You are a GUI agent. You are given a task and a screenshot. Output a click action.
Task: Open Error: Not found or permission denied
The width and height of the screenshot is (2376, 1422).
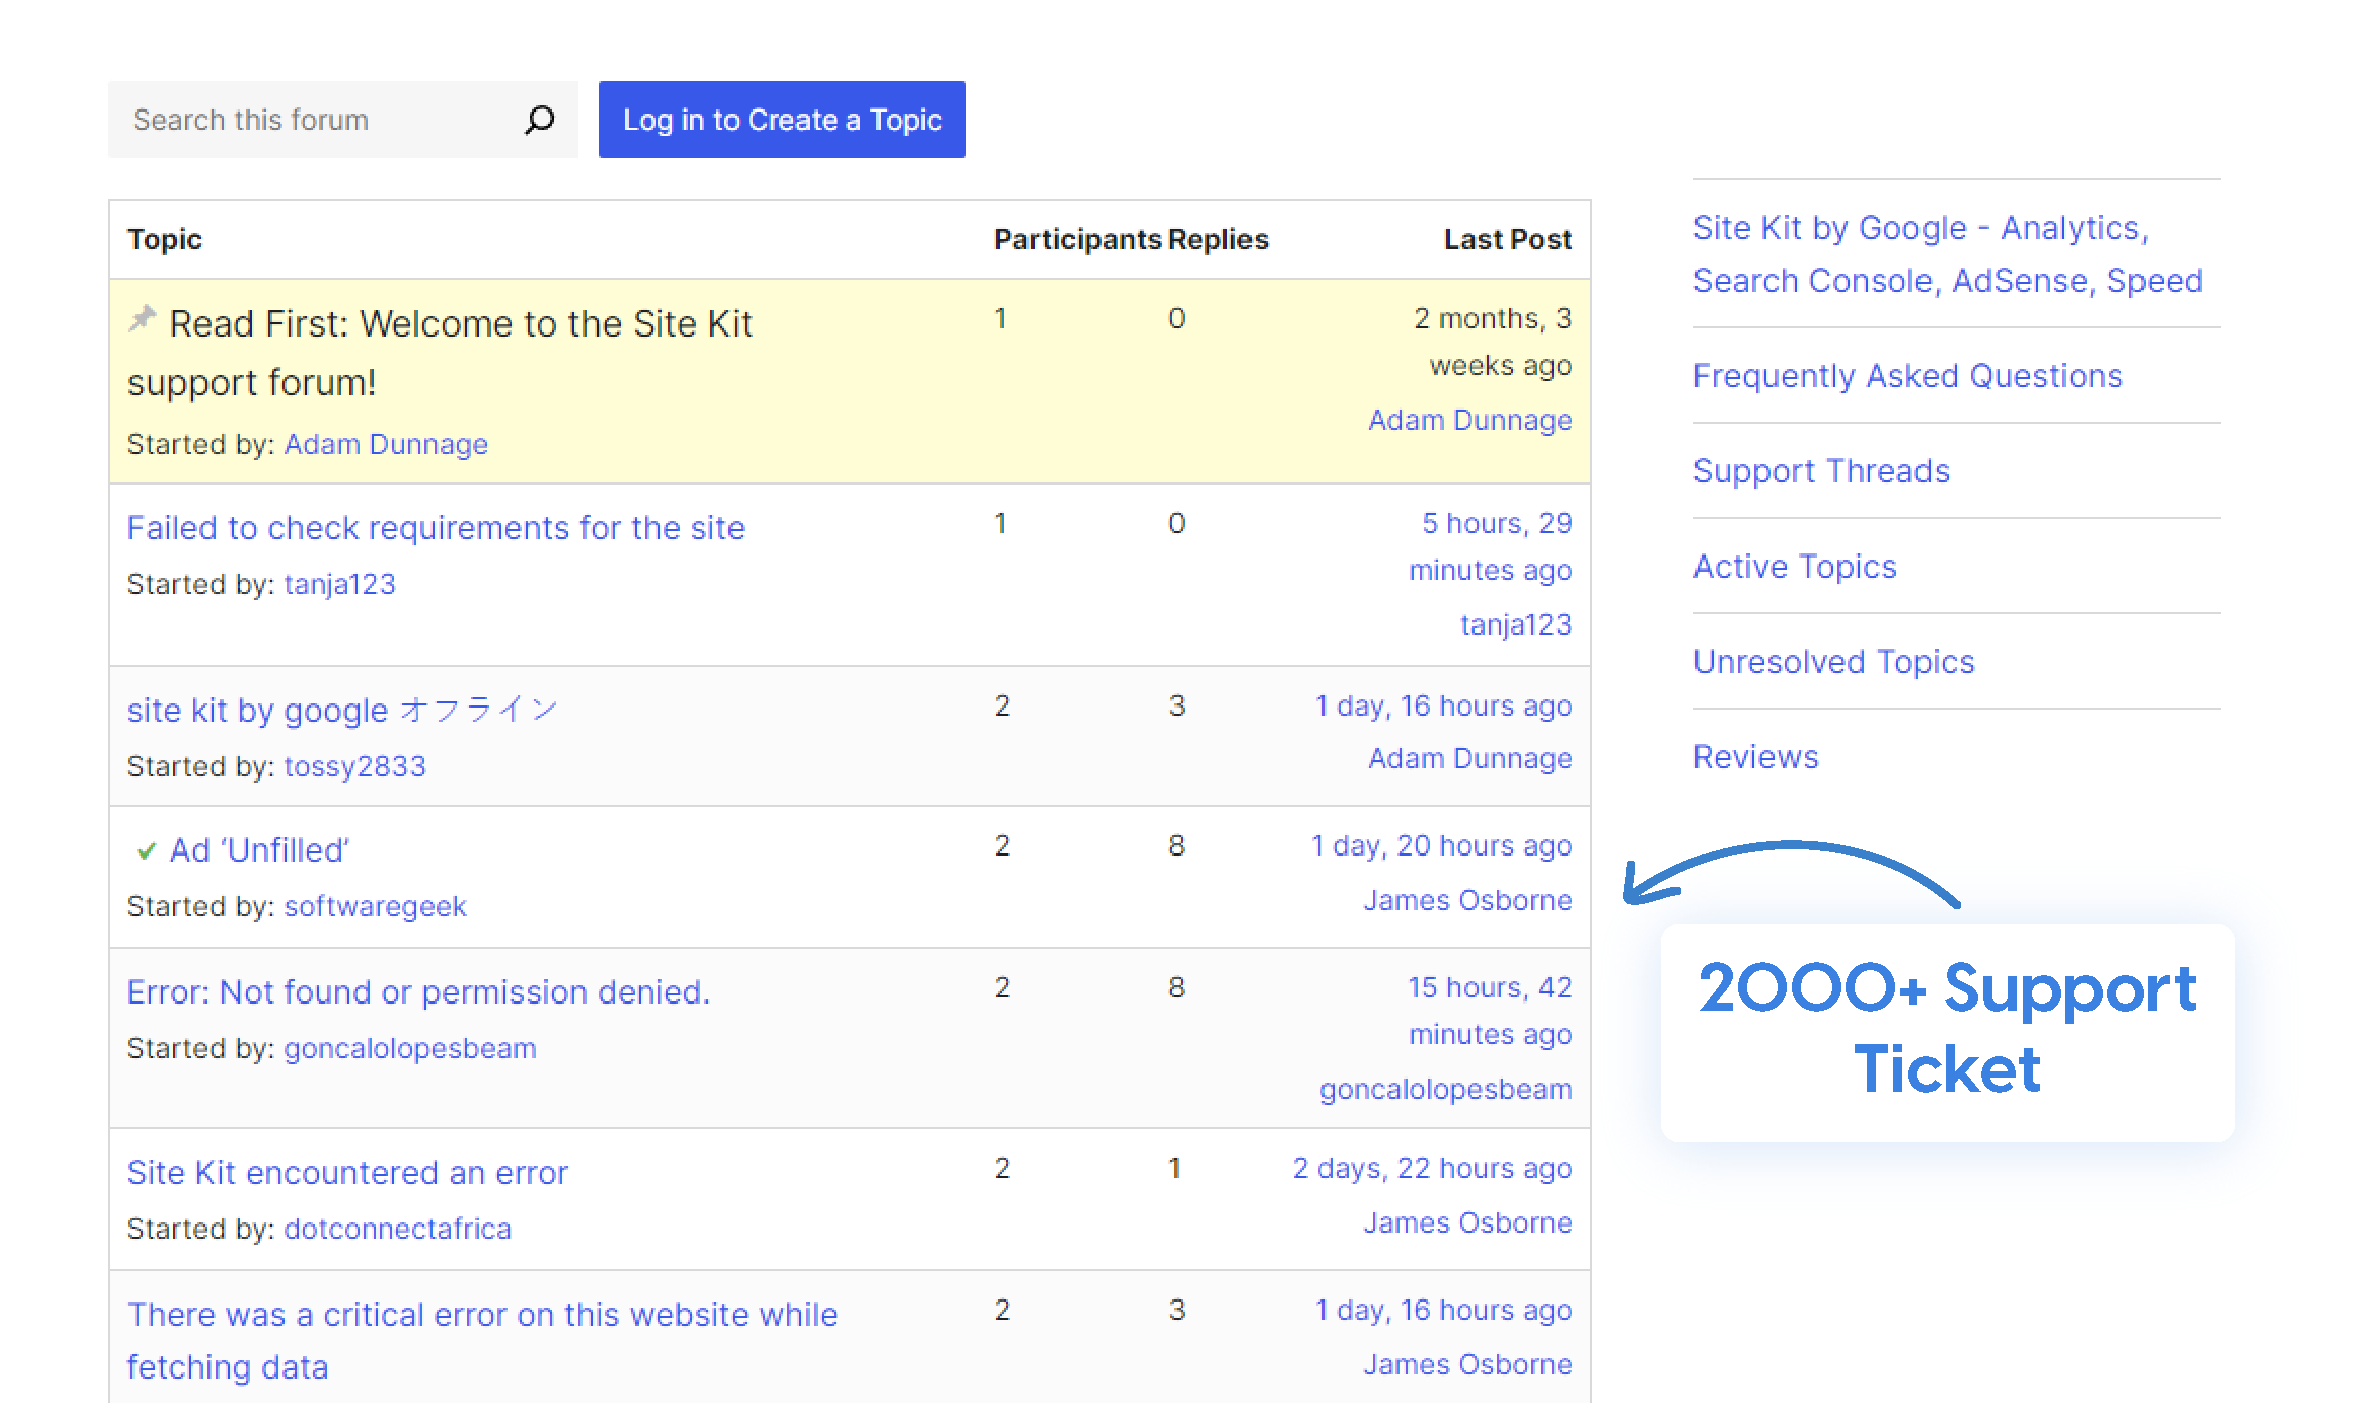click(x=418, y=992)
